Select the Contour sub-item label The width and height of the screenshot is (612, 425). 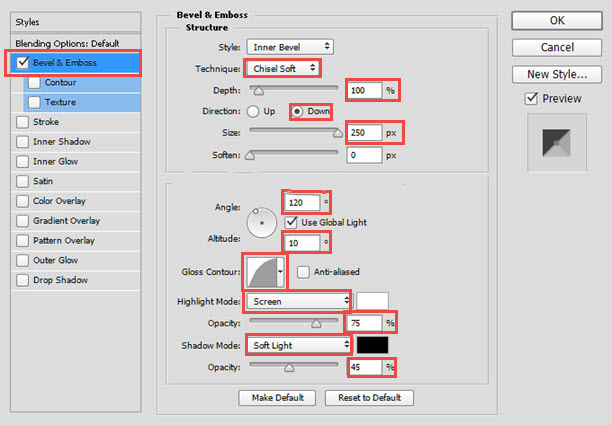pyautogui.click(x=60, y=82)
